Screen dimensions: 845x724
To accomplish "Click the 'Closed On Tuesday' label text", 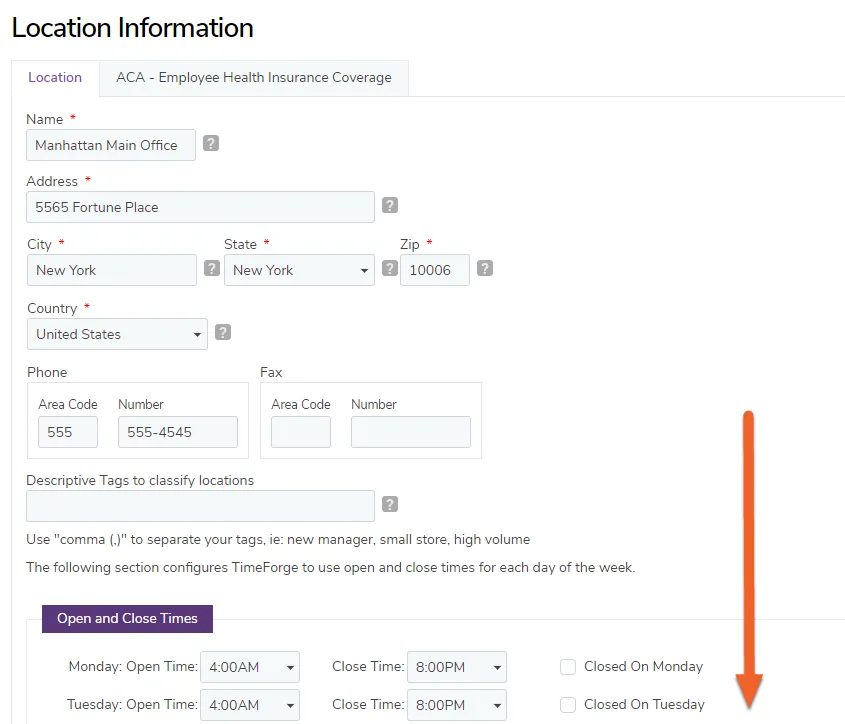I will [645, 705].
